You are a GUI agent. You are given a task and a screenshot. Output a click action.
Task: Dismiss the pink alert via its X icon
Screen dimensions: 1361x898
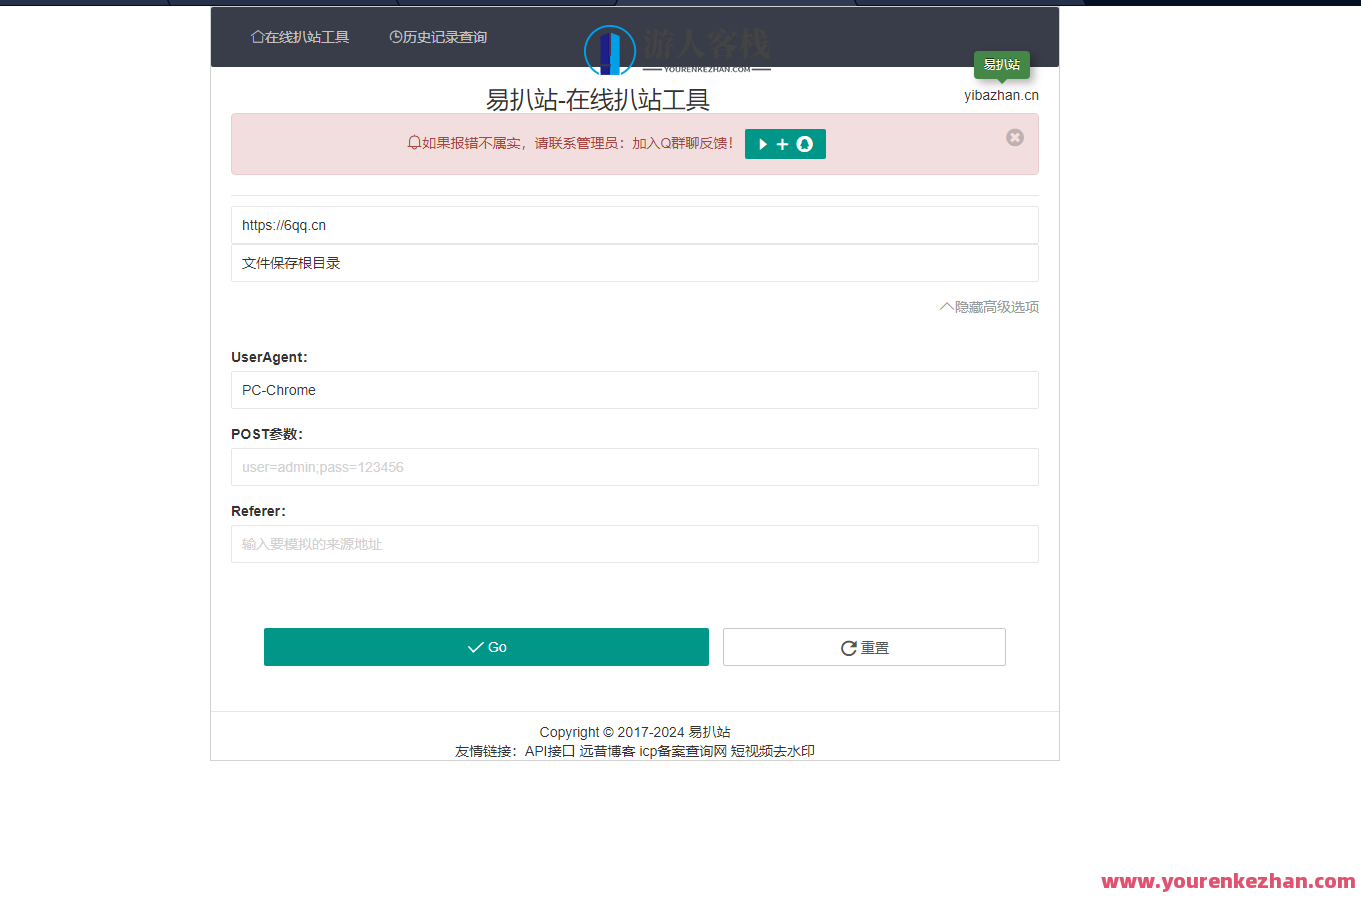(1015, 138)
